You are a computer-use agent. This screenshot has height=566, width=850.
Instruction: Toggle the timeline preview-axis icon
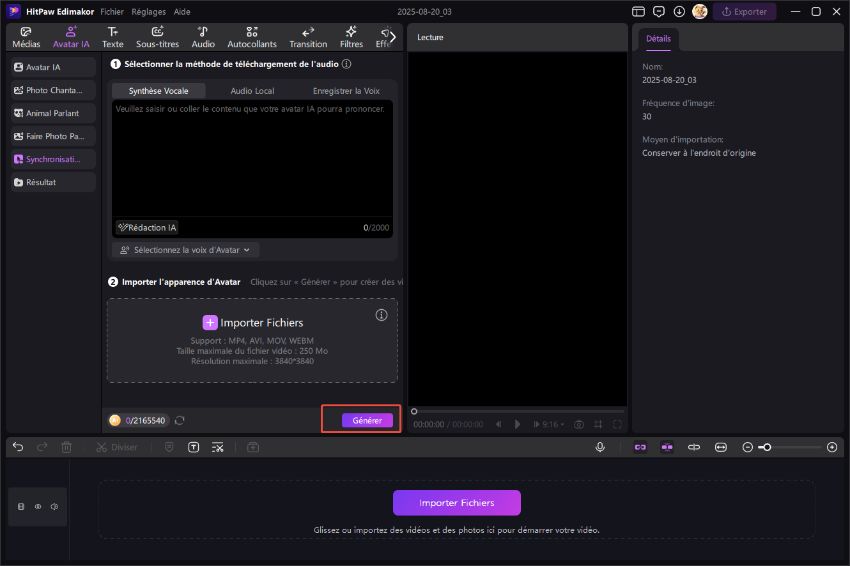point(694,447)
